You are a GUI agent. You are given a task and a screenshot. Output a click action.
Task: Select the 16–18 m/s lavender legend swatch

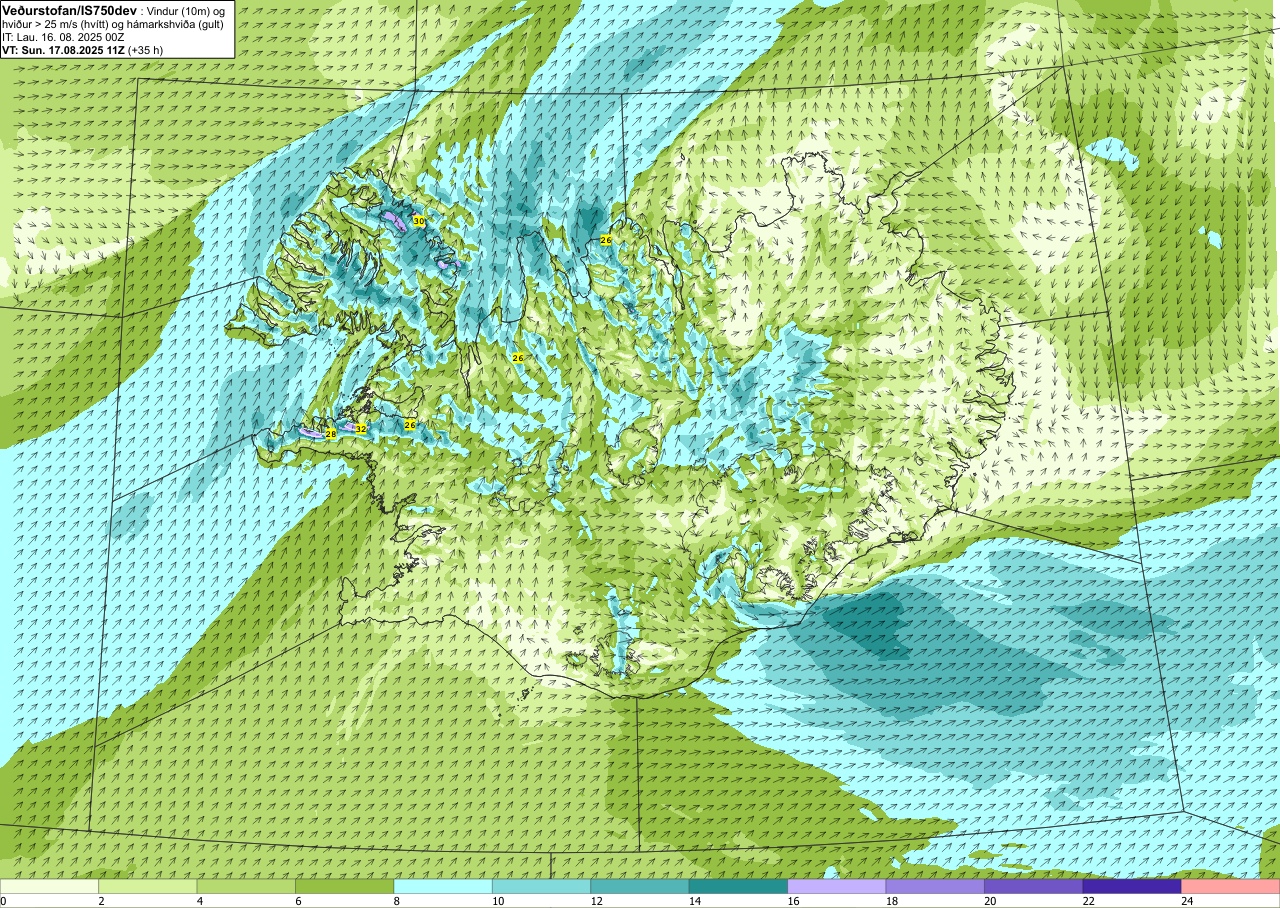point(837,887)
